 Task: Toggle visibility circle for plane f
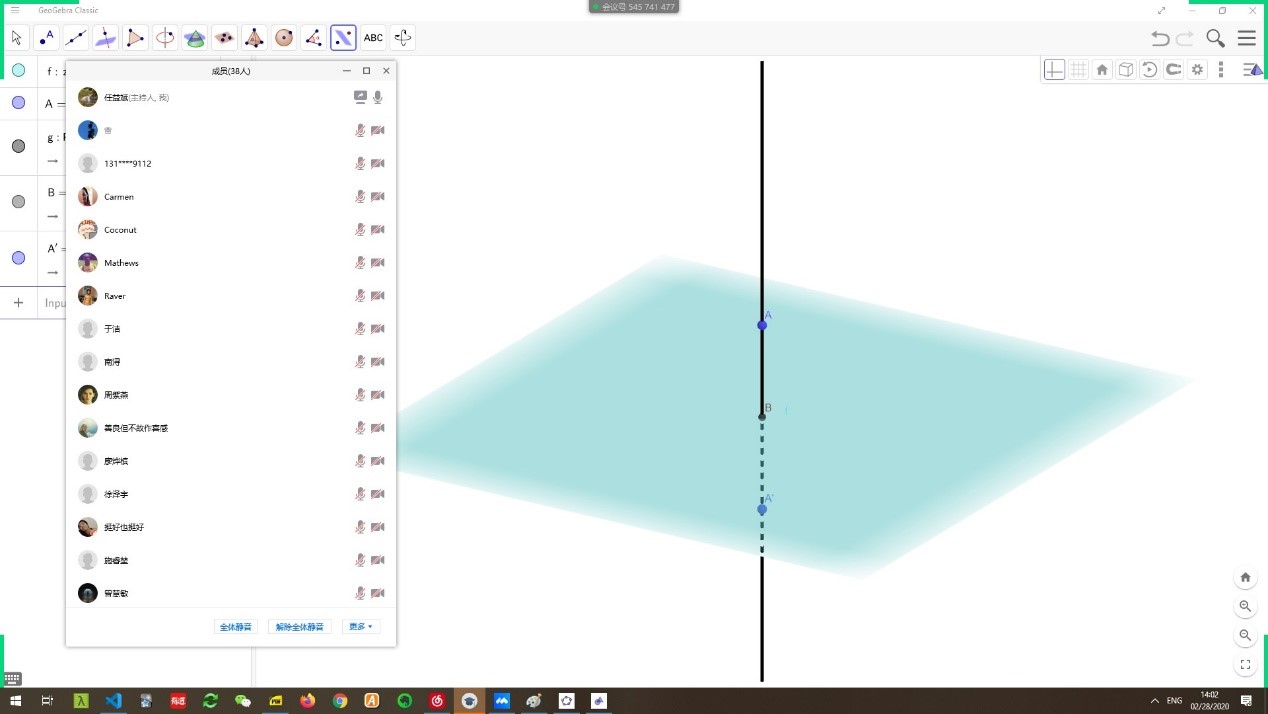click(18, 71)
